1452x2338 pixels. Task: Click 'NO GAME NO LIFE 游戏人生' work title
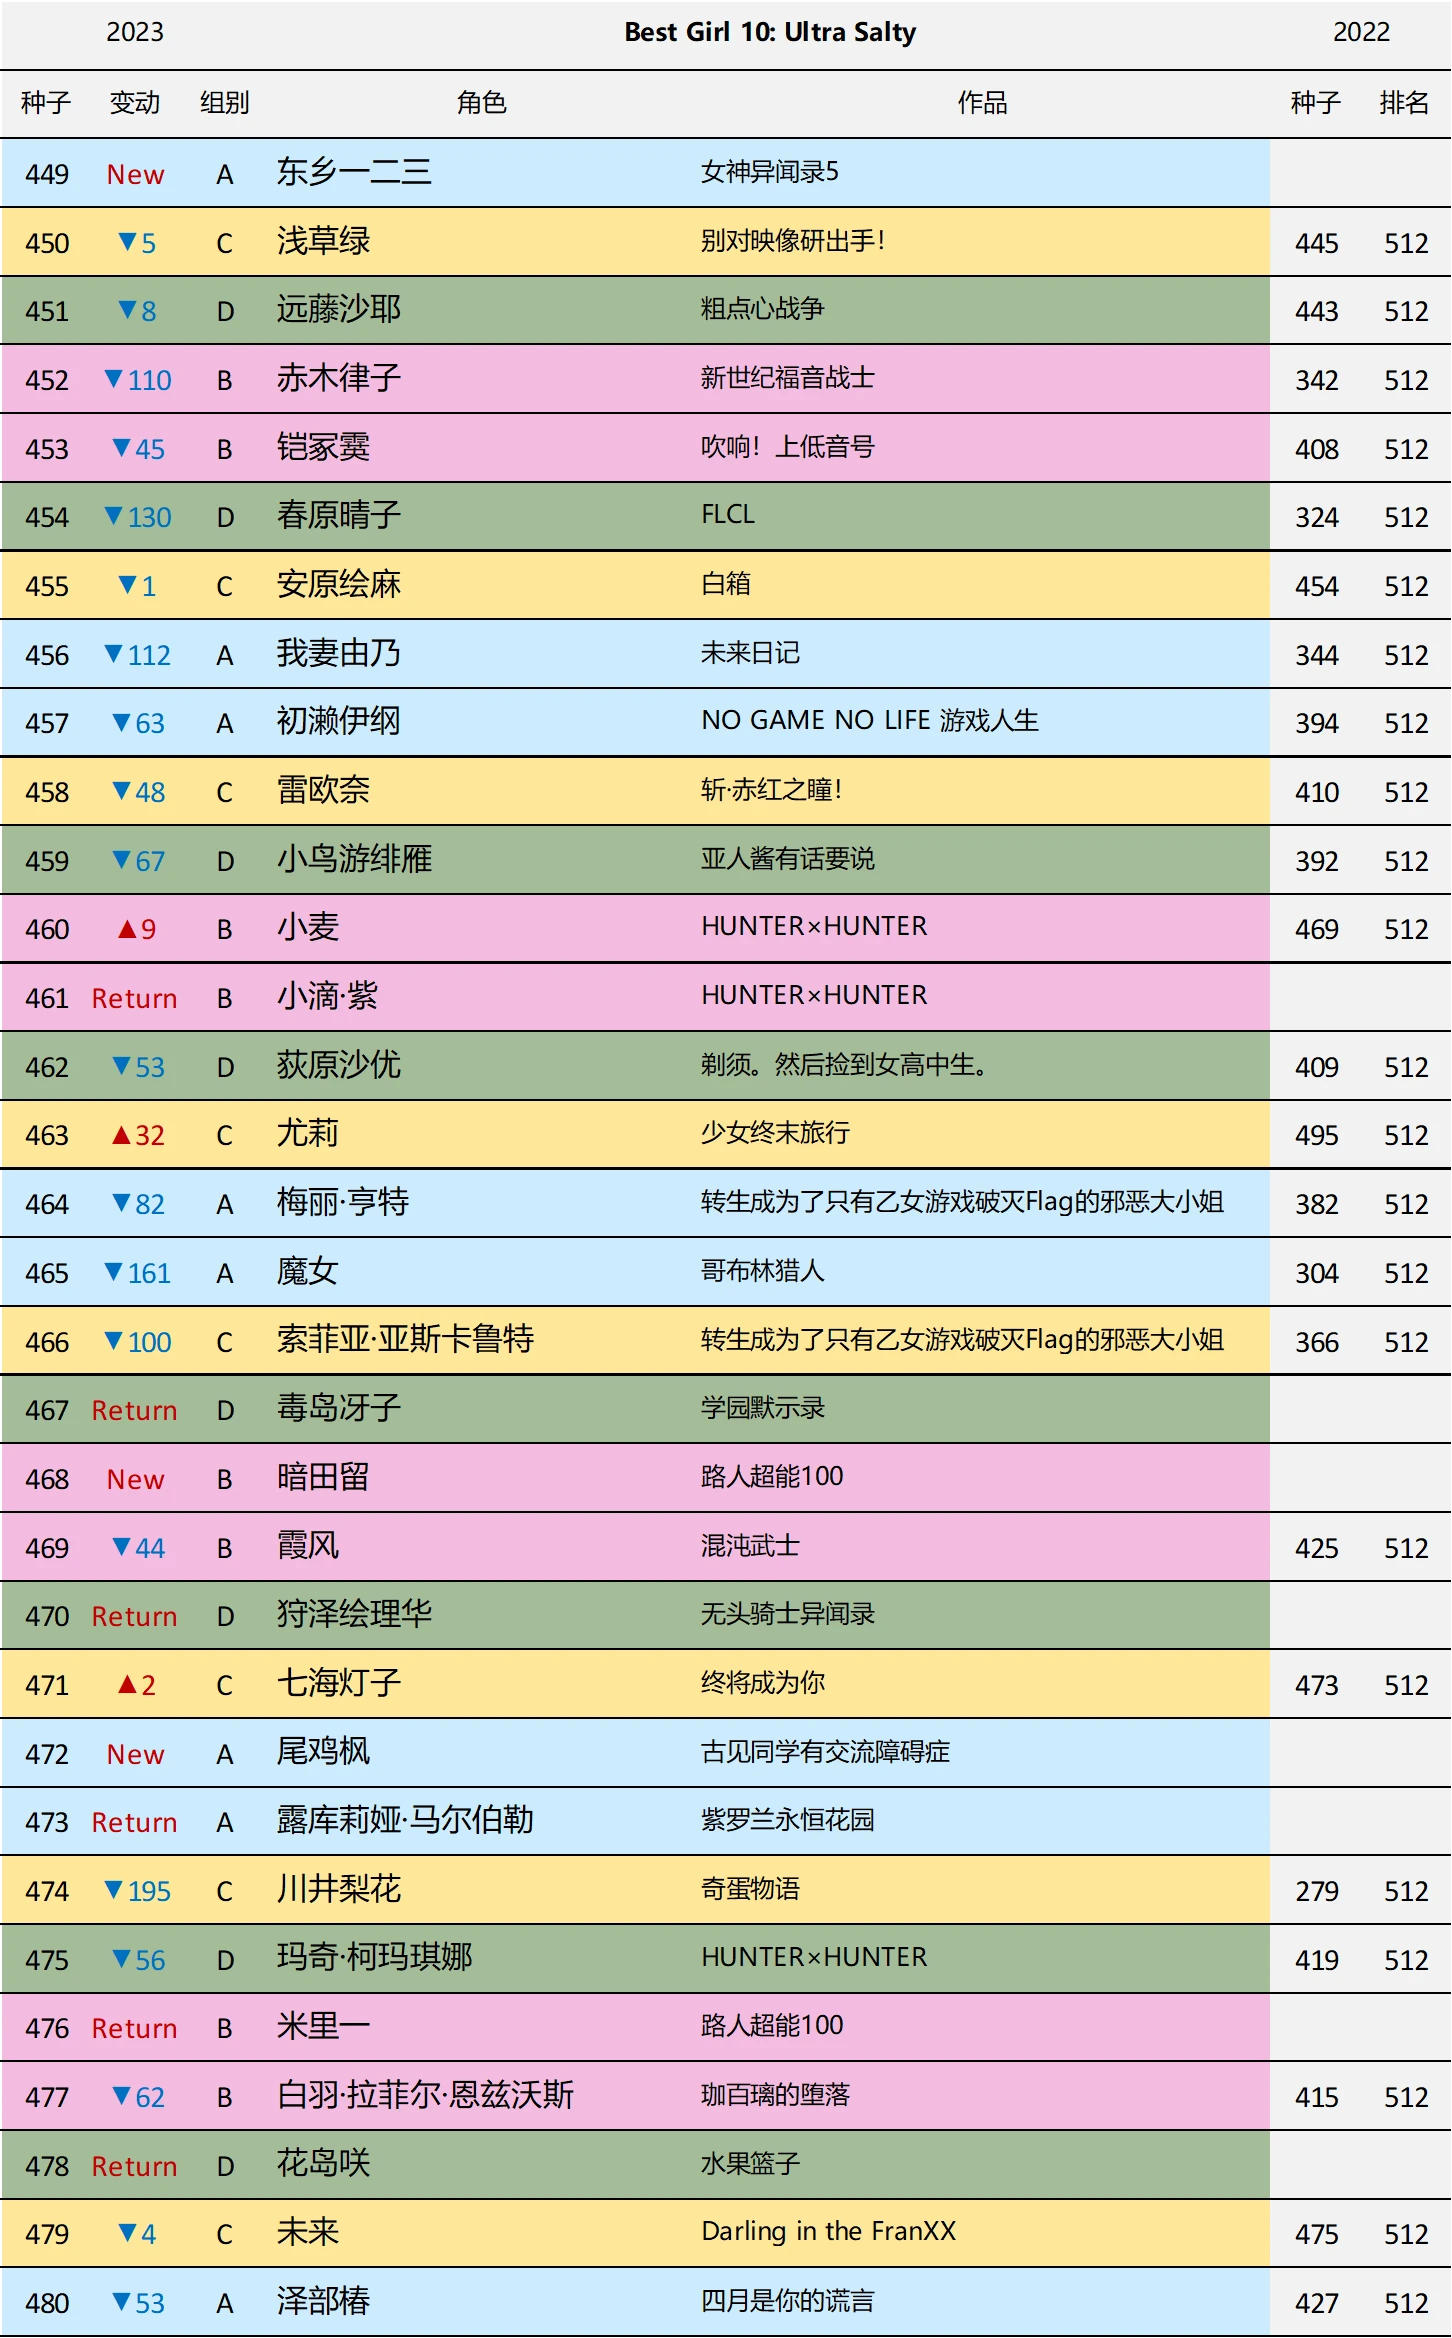870,721
